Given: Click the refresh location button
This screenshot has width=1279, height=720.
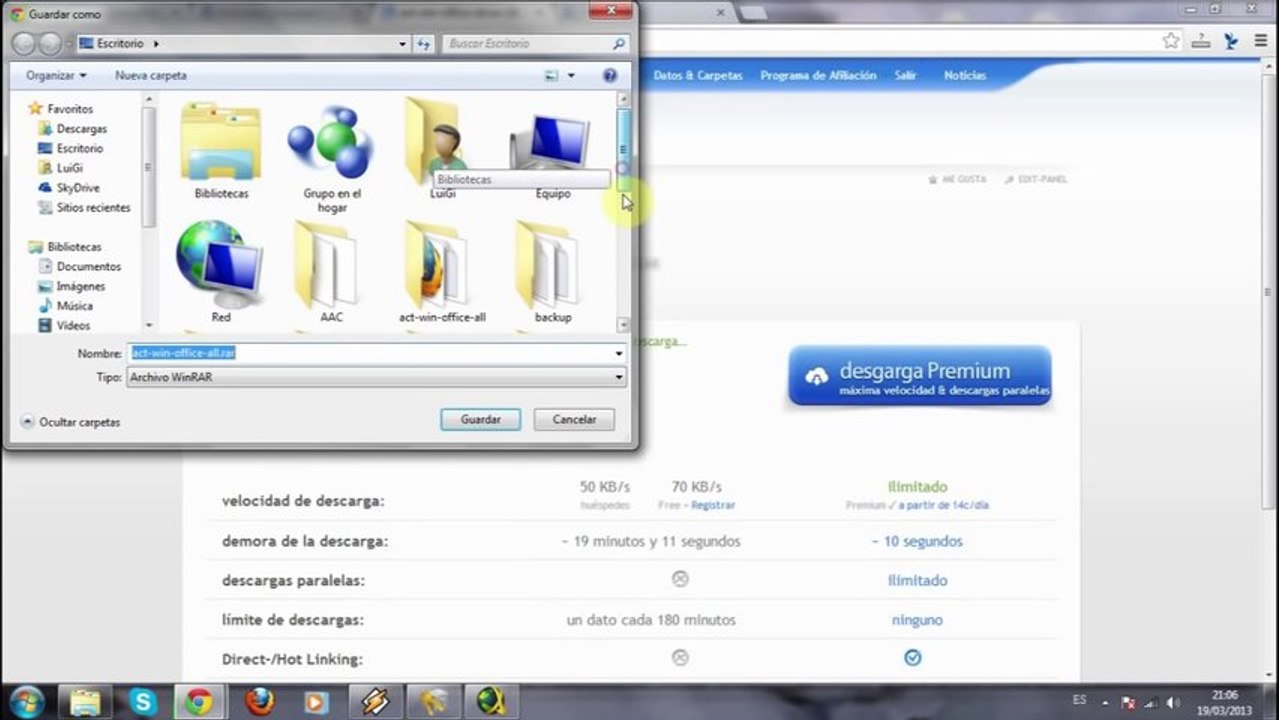Looking at the screenshot, I should 424,44.
